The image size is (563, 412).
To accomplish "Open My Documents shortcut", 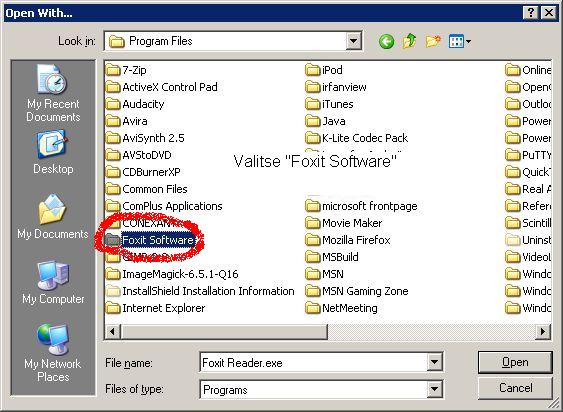I will point(53,217).
